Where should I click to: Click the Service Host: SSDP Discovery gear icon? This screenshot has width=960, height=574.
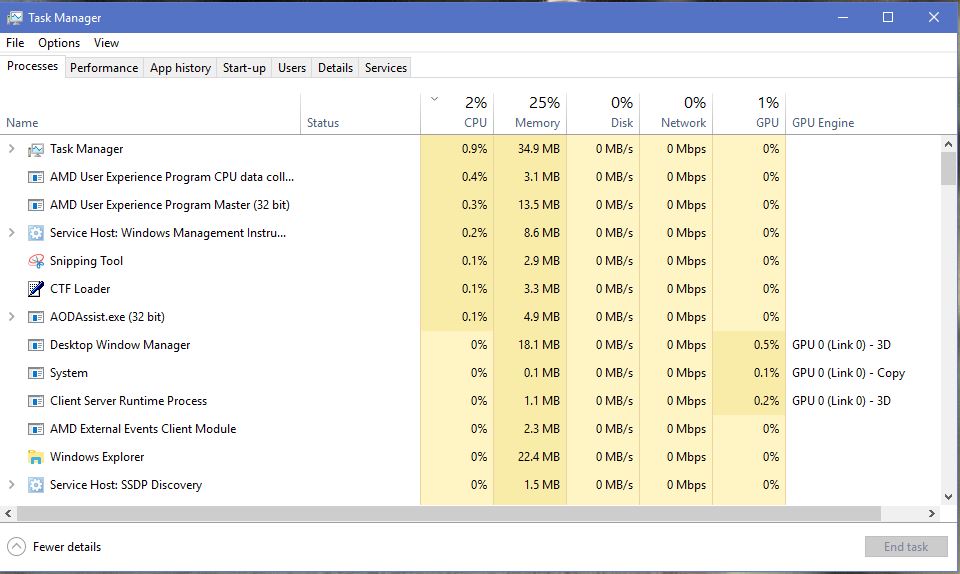click(36, 485)
